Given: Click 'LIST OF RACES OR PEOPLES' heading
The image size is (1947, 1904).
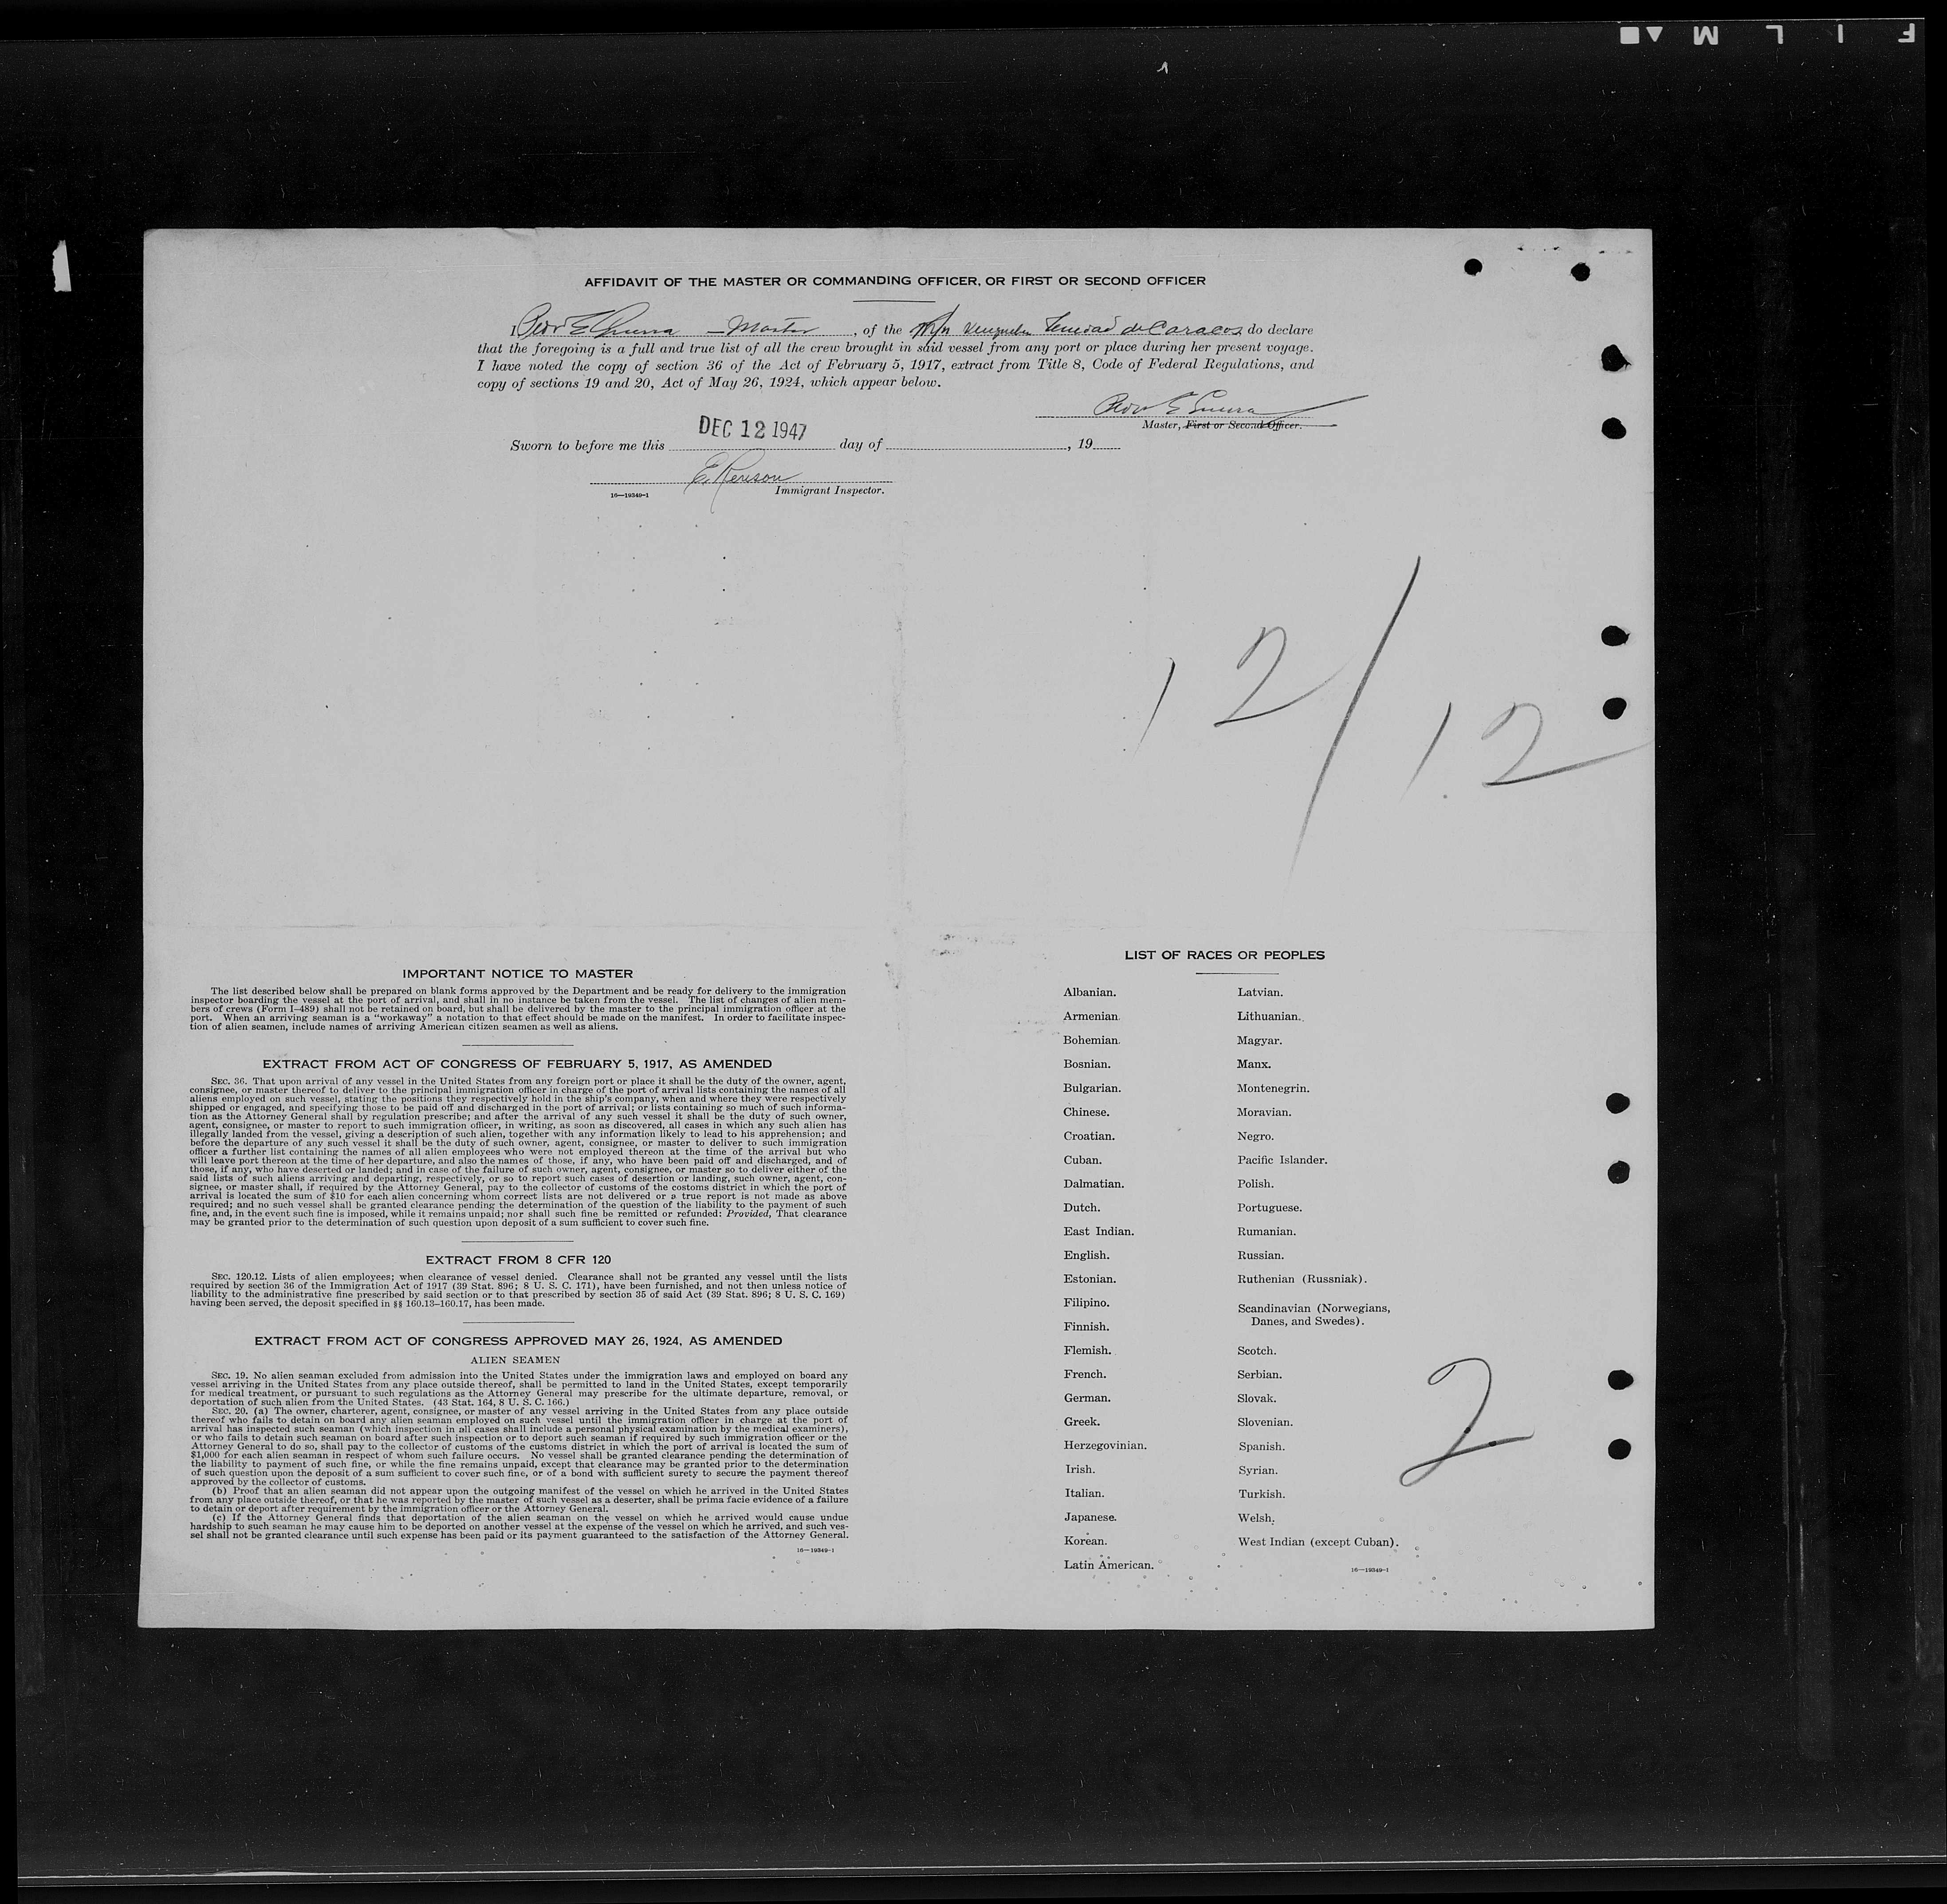Looking at the screenshot, I should click(x=1224, y=955).
